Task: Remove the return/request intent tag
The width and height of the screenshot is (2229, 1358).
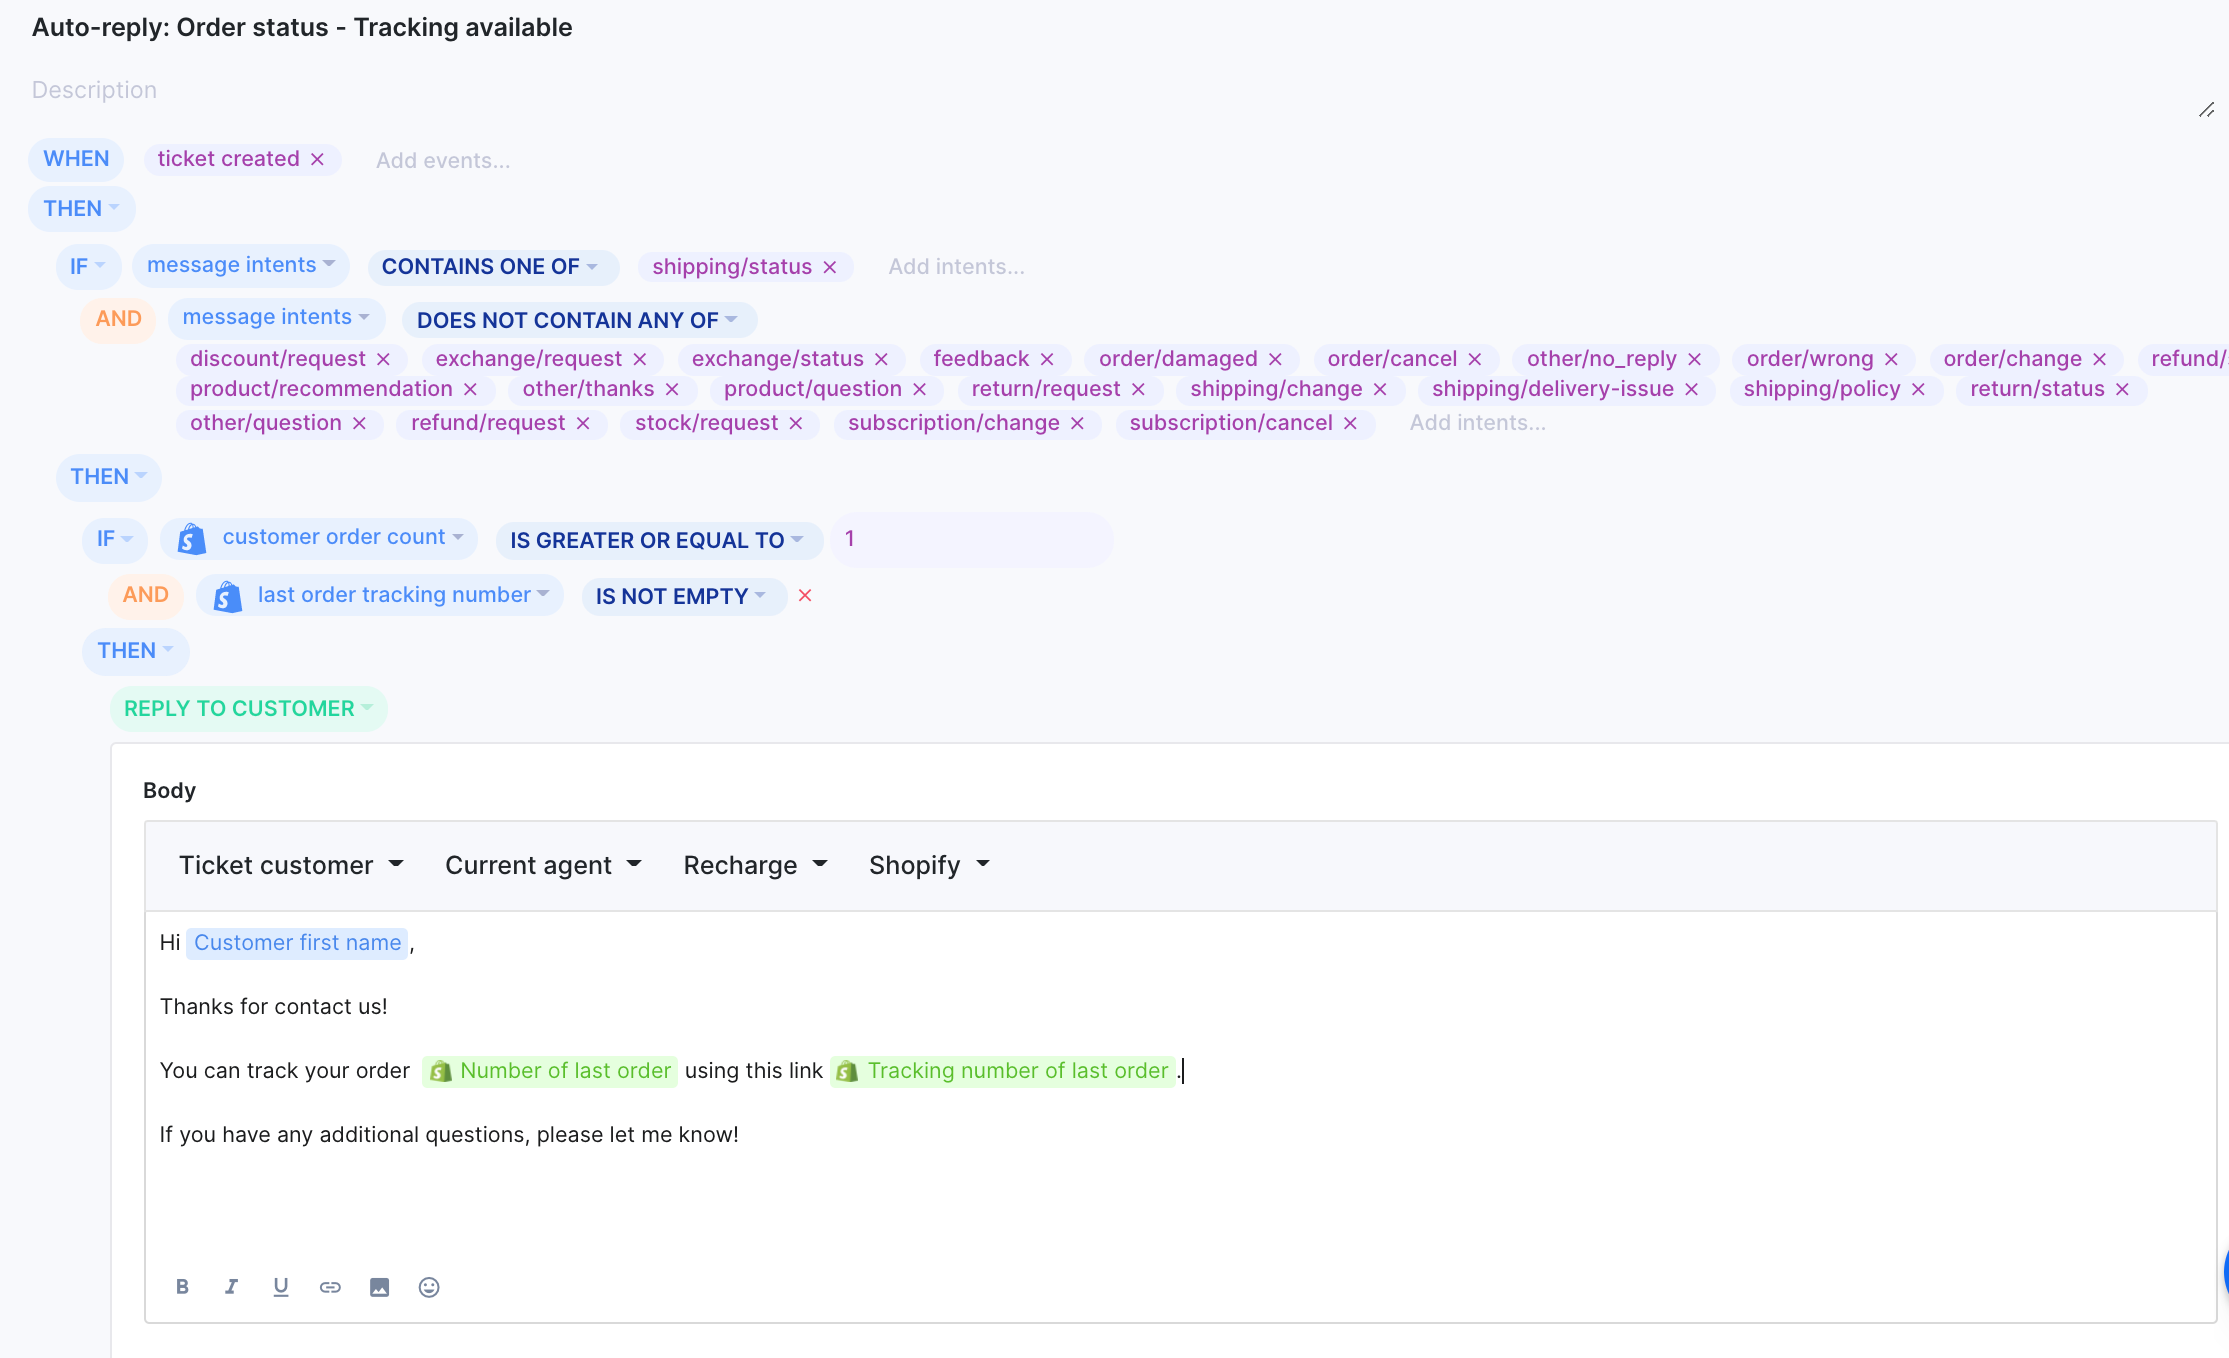Action: tap(1138, 389)
